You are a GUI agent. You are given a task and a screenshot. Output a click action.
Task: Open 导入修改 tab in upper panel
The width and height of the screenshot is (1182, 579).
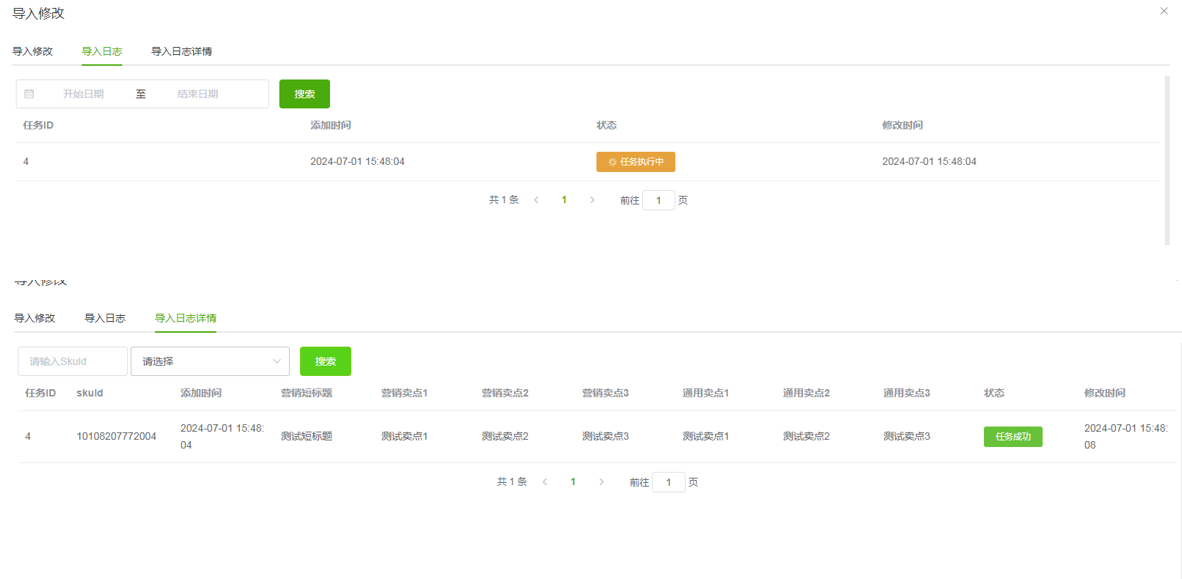pos(32,51)
